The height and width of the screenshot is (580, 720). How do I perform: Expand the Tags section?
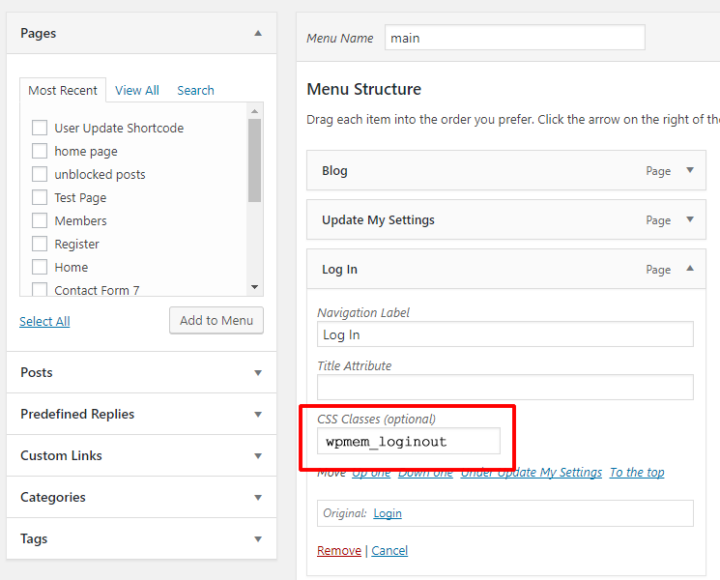coord(258,539)
